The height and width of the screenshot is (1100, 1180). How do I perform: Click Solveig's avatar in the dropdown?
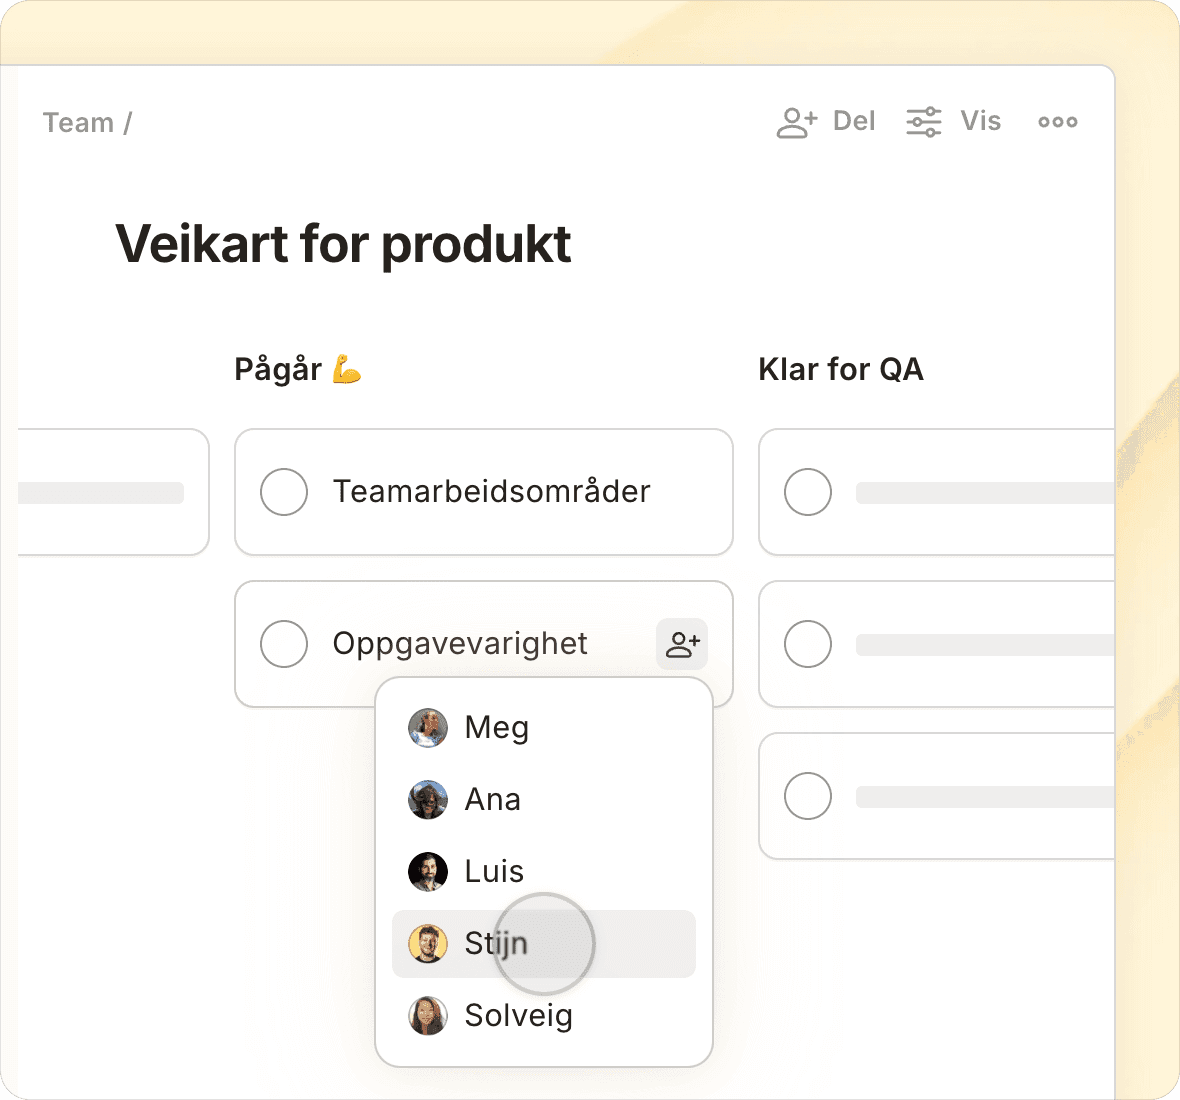click(428, 1016)
